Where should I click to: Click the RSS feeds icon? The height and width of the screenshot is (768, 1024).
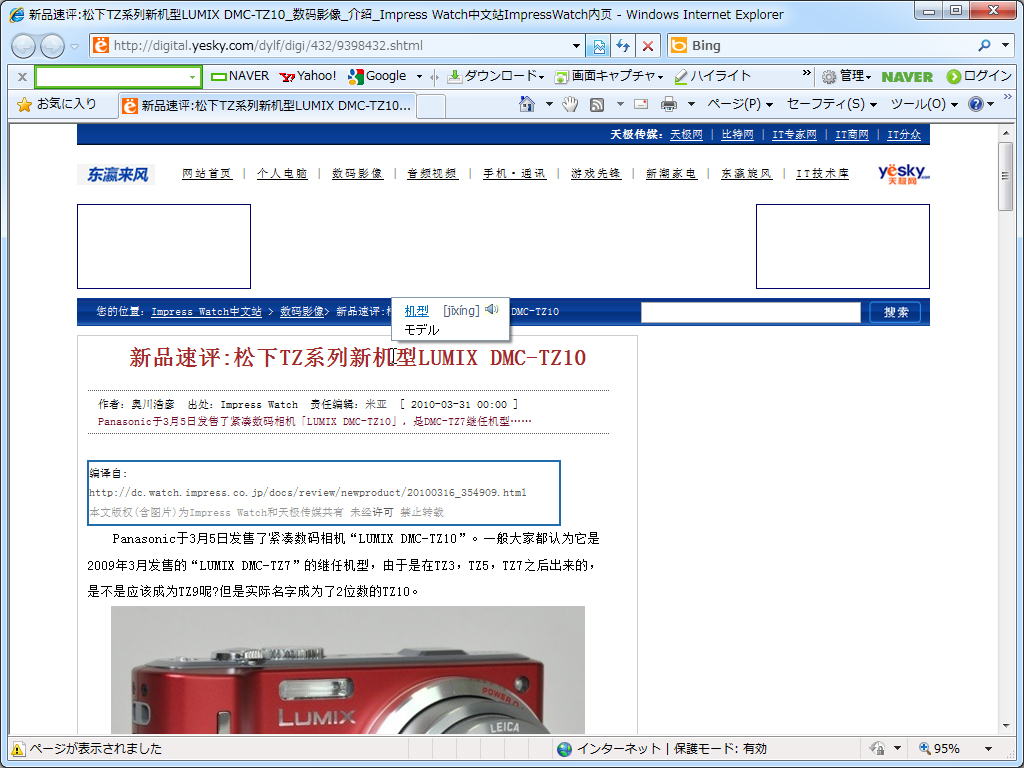coord(596,104)
